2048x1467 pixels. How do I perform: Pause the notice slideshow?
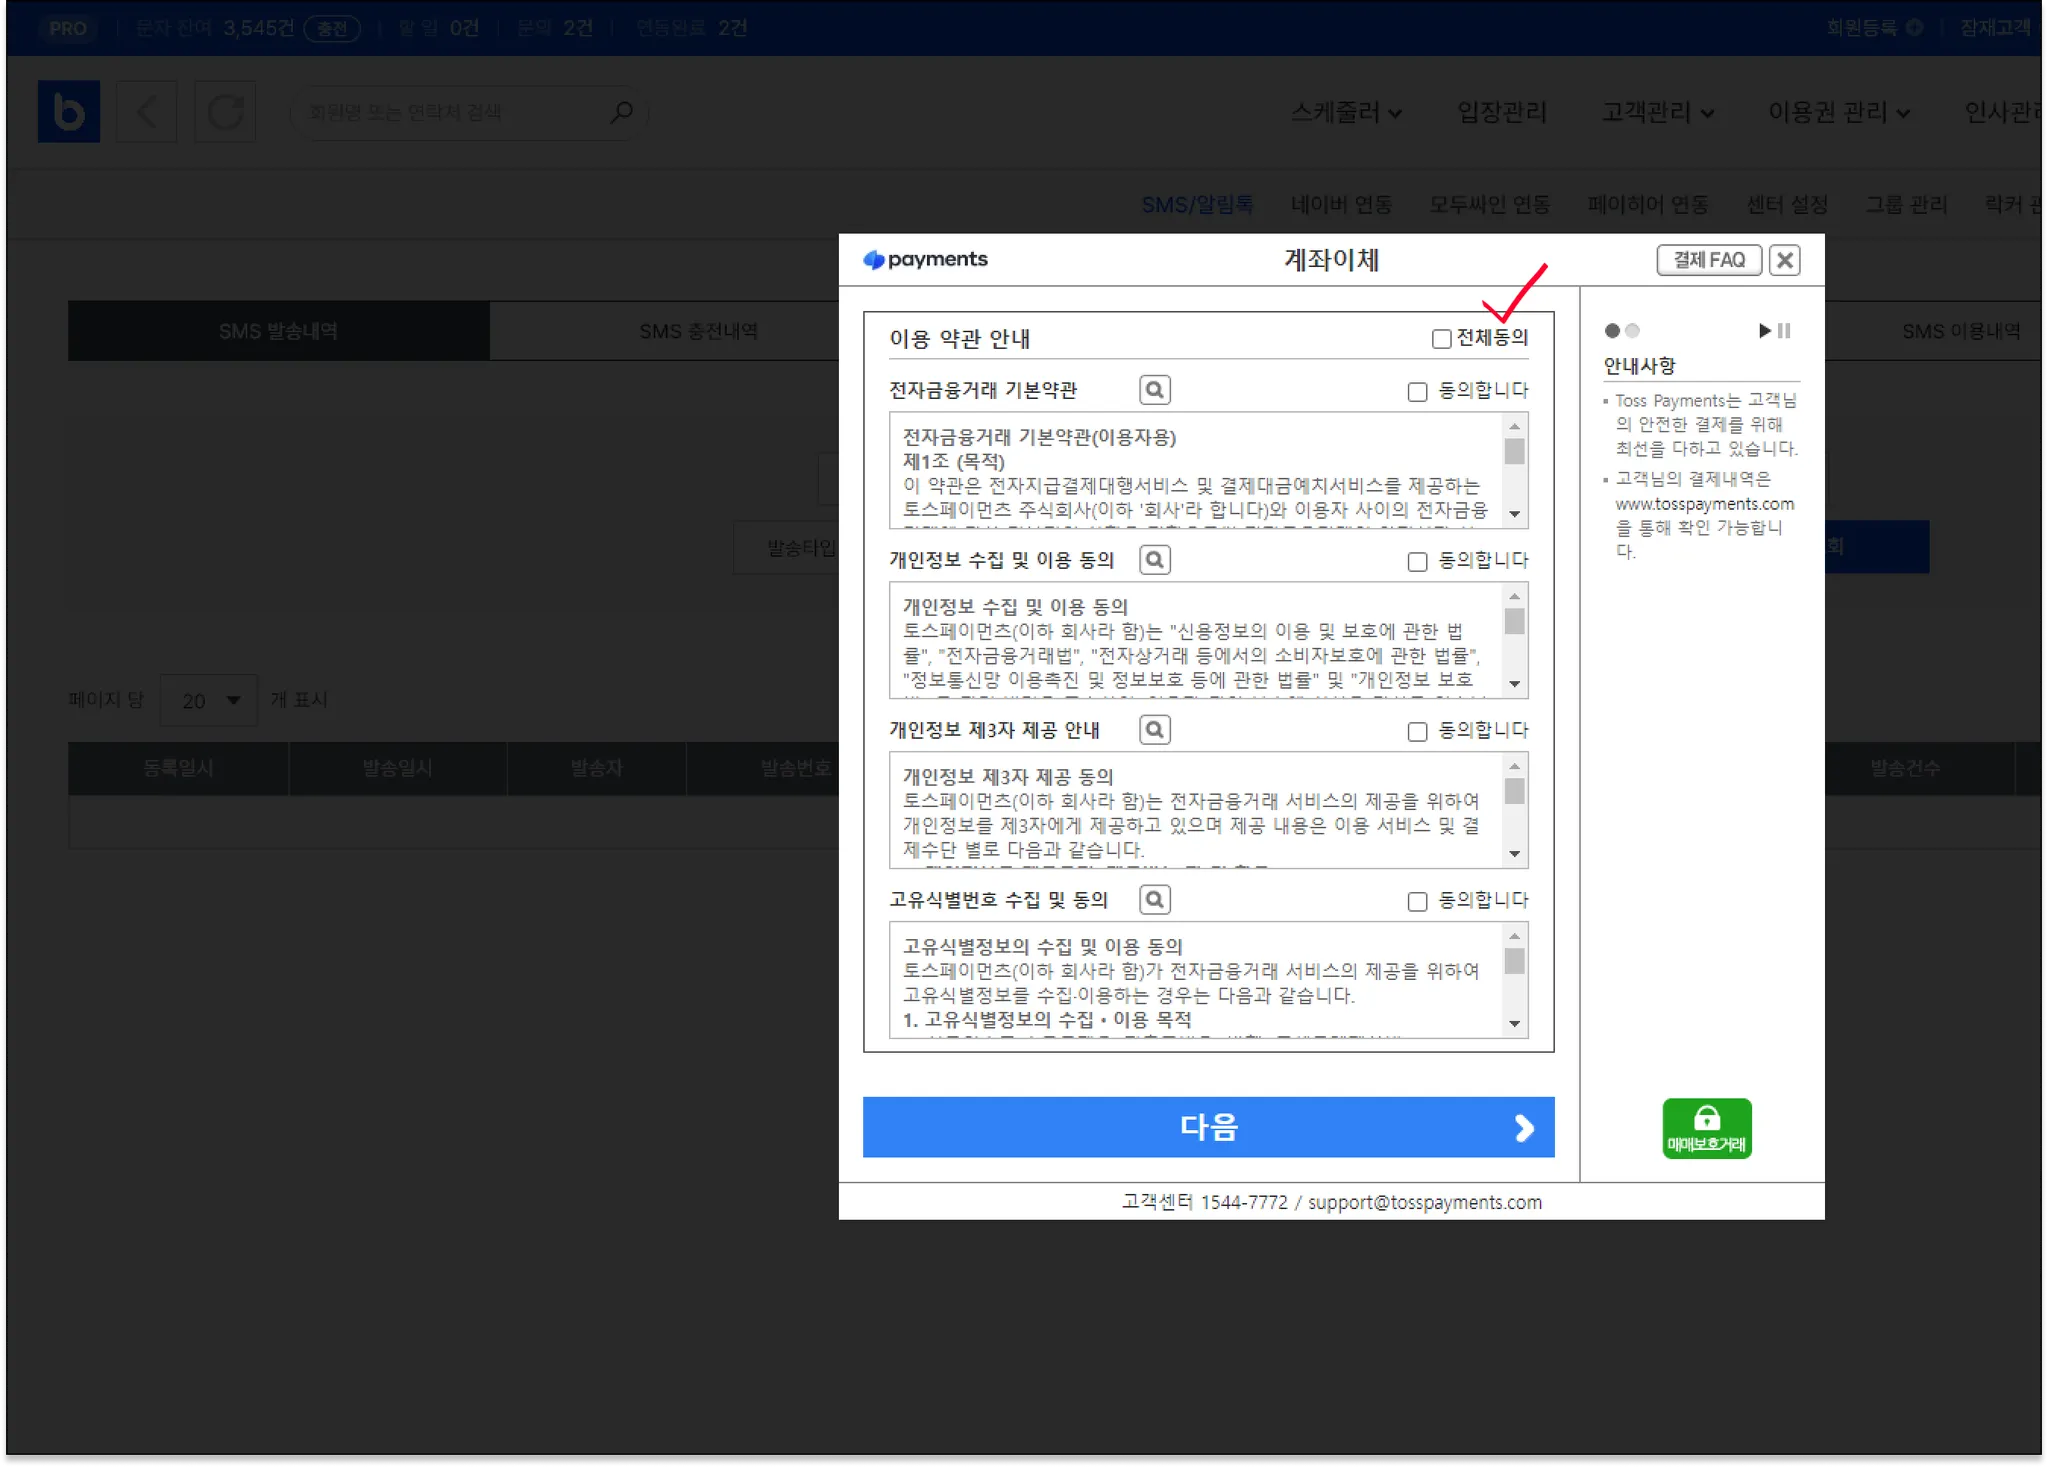pos(1784,331)
